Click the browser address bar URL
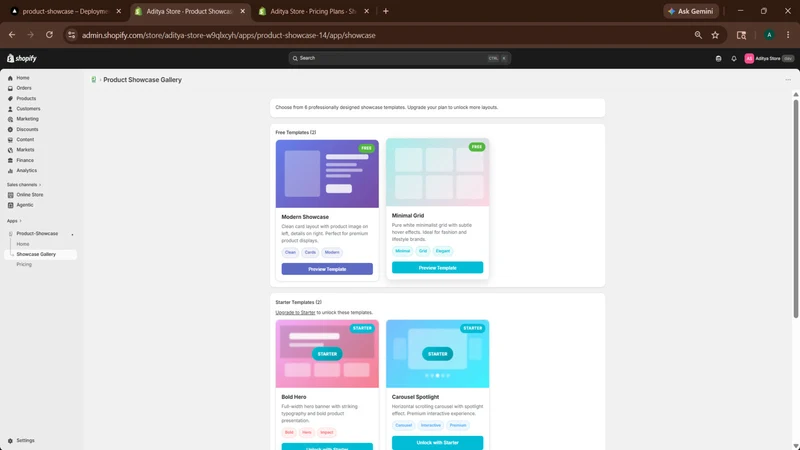 tap(229, 35)
